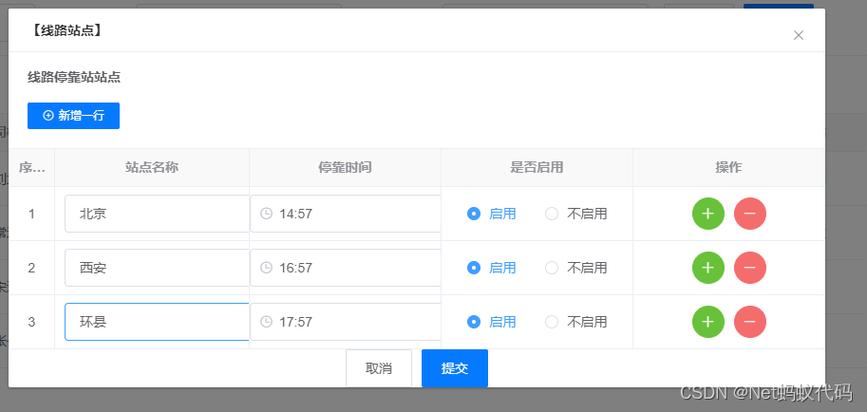Select 不启用 for the 西安 row
867x412 pixels.
pyautogui.click(x=576, y=268)
